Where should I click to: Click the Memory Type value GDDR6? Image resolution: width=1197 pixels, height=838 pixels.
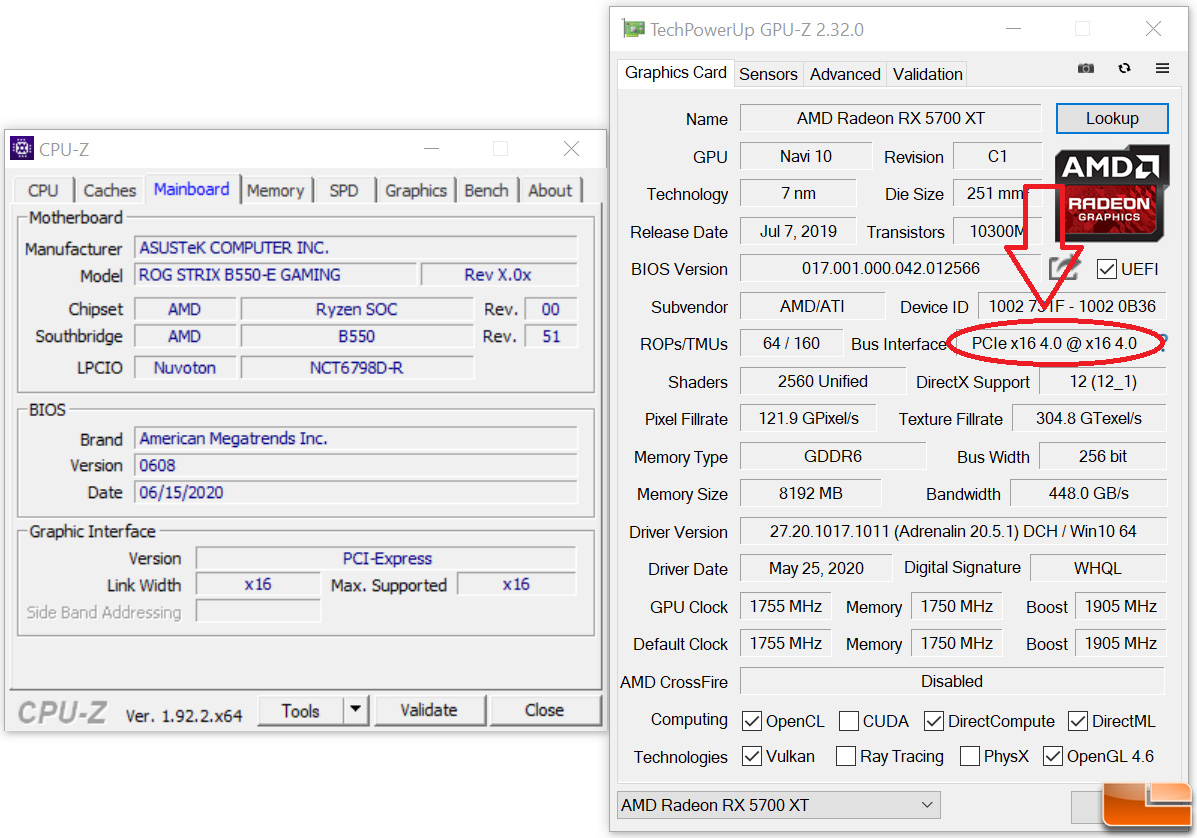coord(833,456)
